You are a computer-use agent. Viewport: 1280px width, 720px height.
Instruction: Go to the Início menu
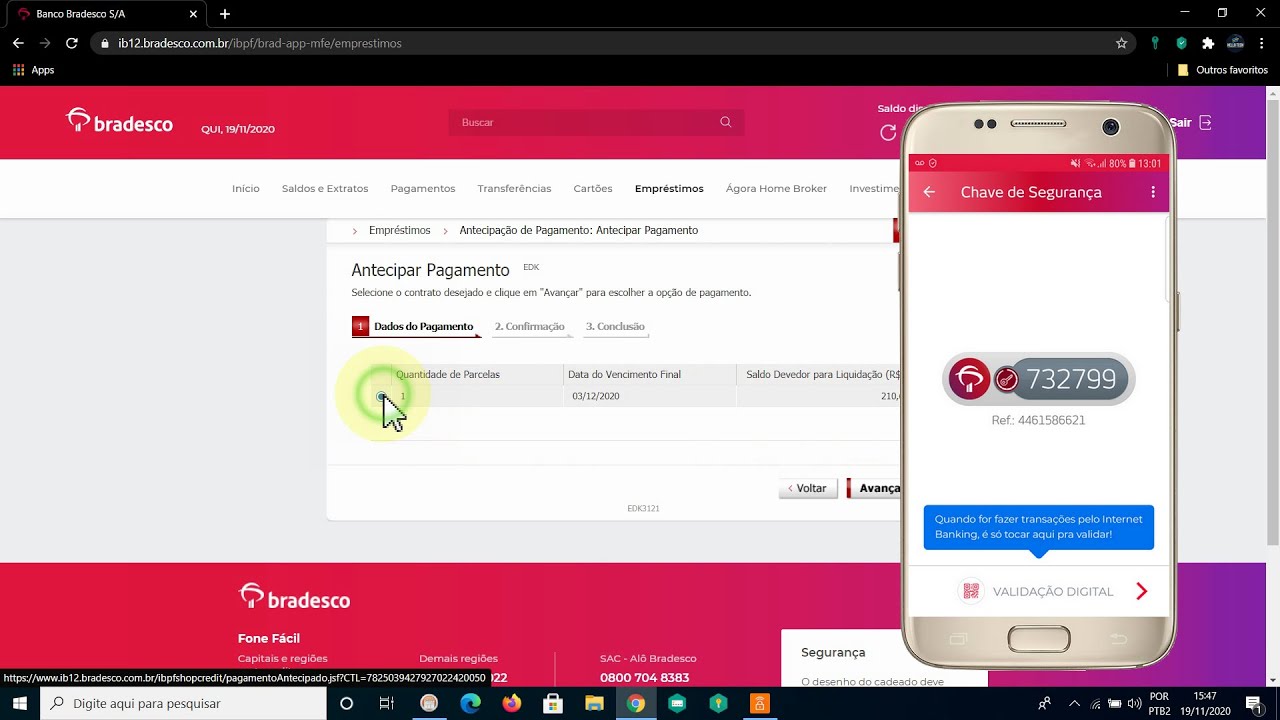pyautogui.click(x=246, y=188)
